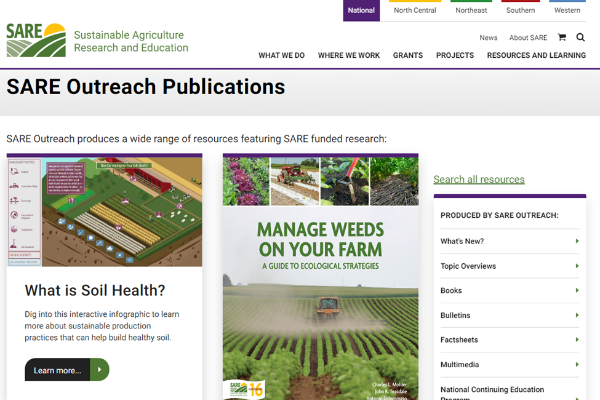This screenshot has width=600, height=400.
Task: Click the PRODUCED BY SARE OUTREACH heading
Action: pyautogui.click(x=499, y=216)
